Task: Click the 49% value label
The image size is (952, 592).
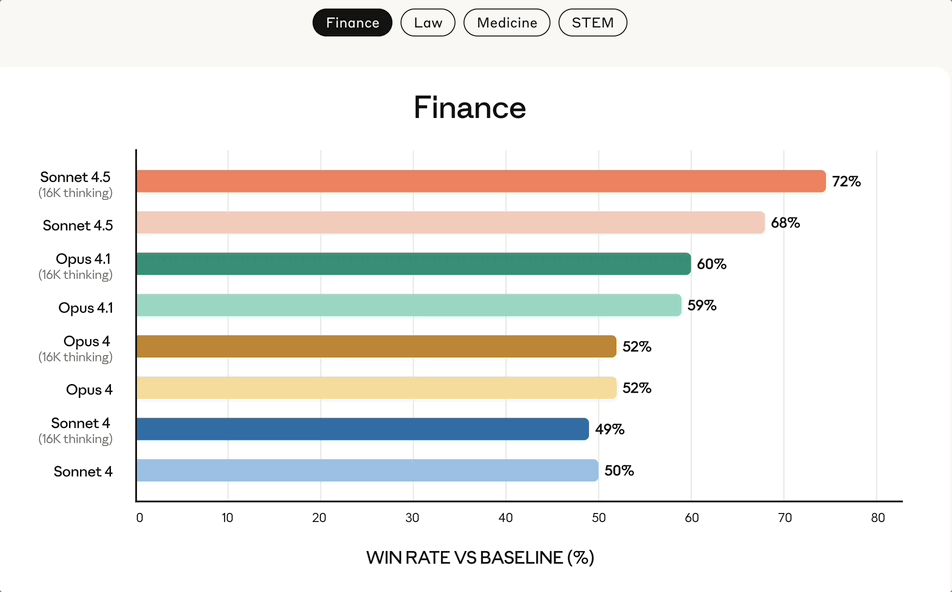Action: pos(610,429)
